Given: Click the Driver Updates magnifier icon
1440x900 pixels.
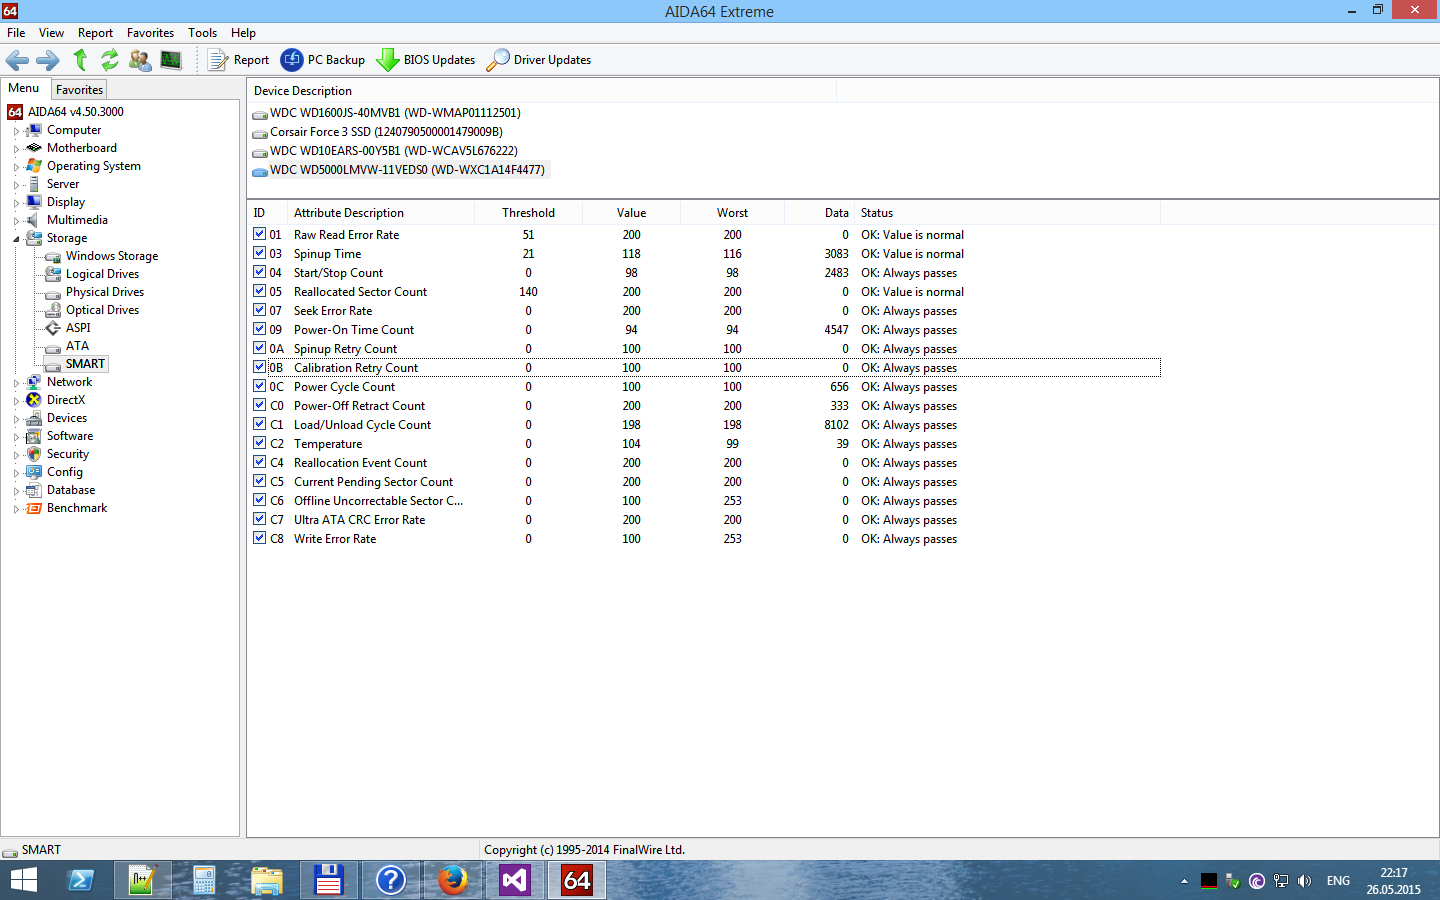Looking at the screenshot, I should tap(497, 60).
